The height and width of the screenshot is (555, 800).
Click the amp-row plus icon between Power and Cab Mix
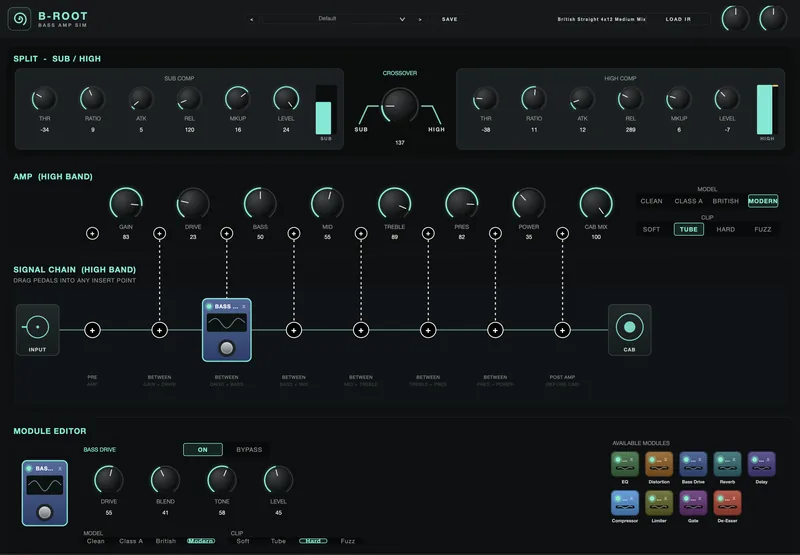coord(562,233)
